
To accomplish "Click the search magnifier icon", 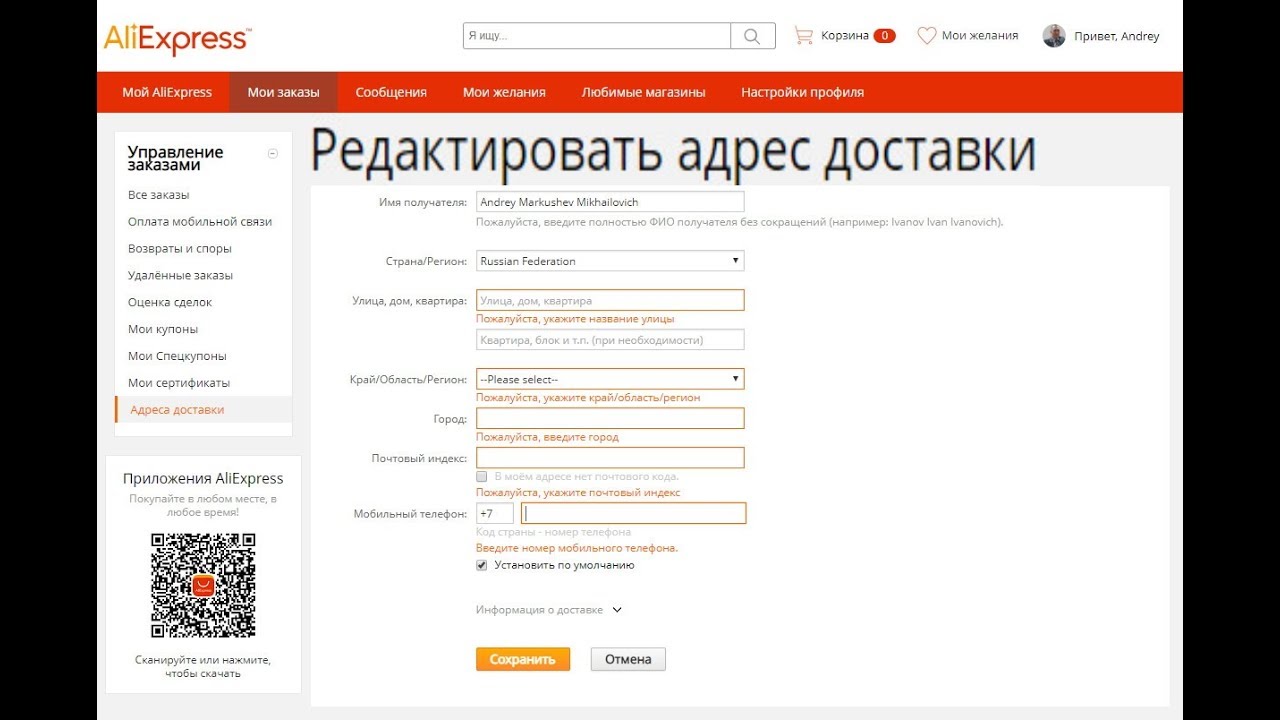I will tap(753, 36).
